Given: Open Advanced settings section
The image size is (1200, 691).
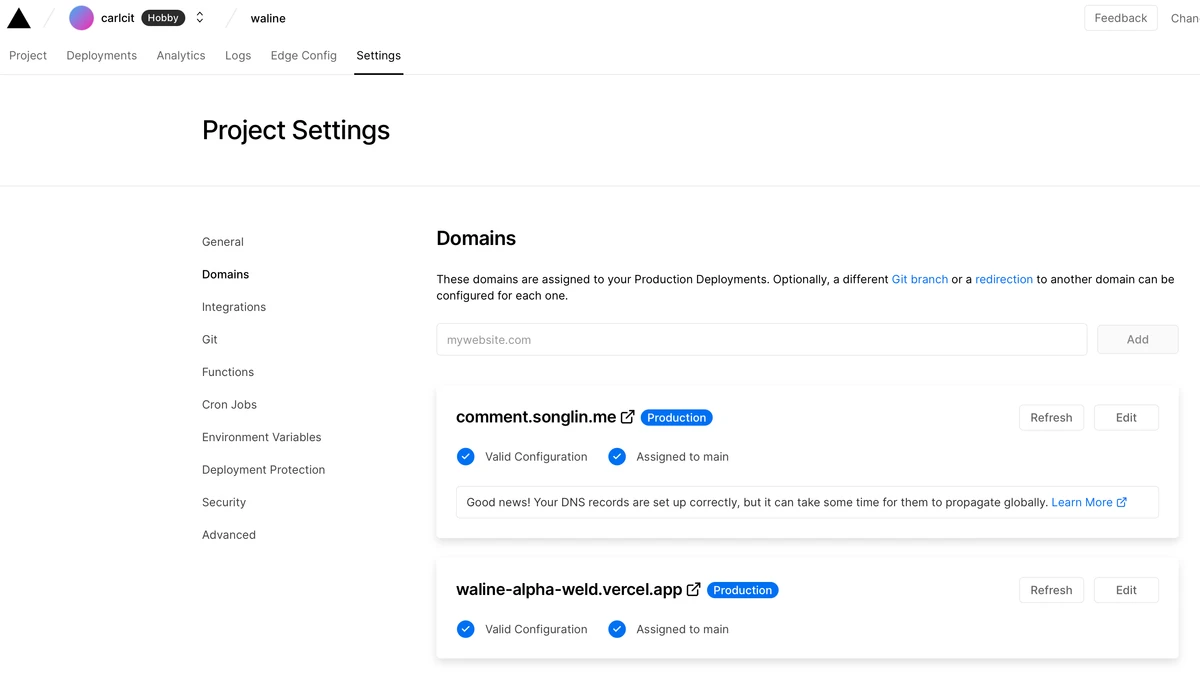Looking at the screenshot, I should tap(229, 535).
